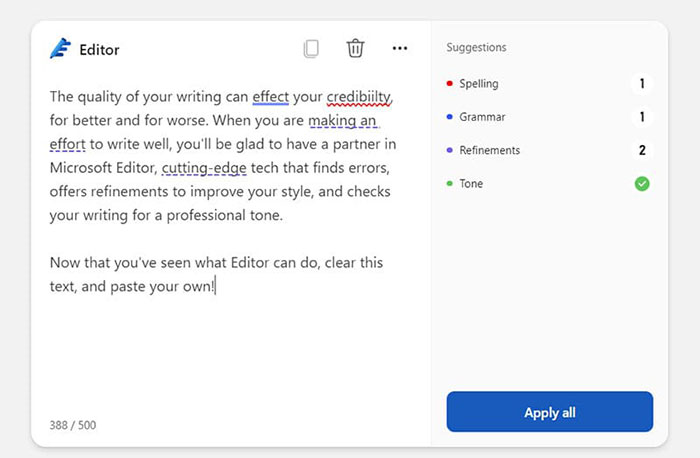
Task: Place cursor after "paste your own!" text
Action: pos(215,286)
